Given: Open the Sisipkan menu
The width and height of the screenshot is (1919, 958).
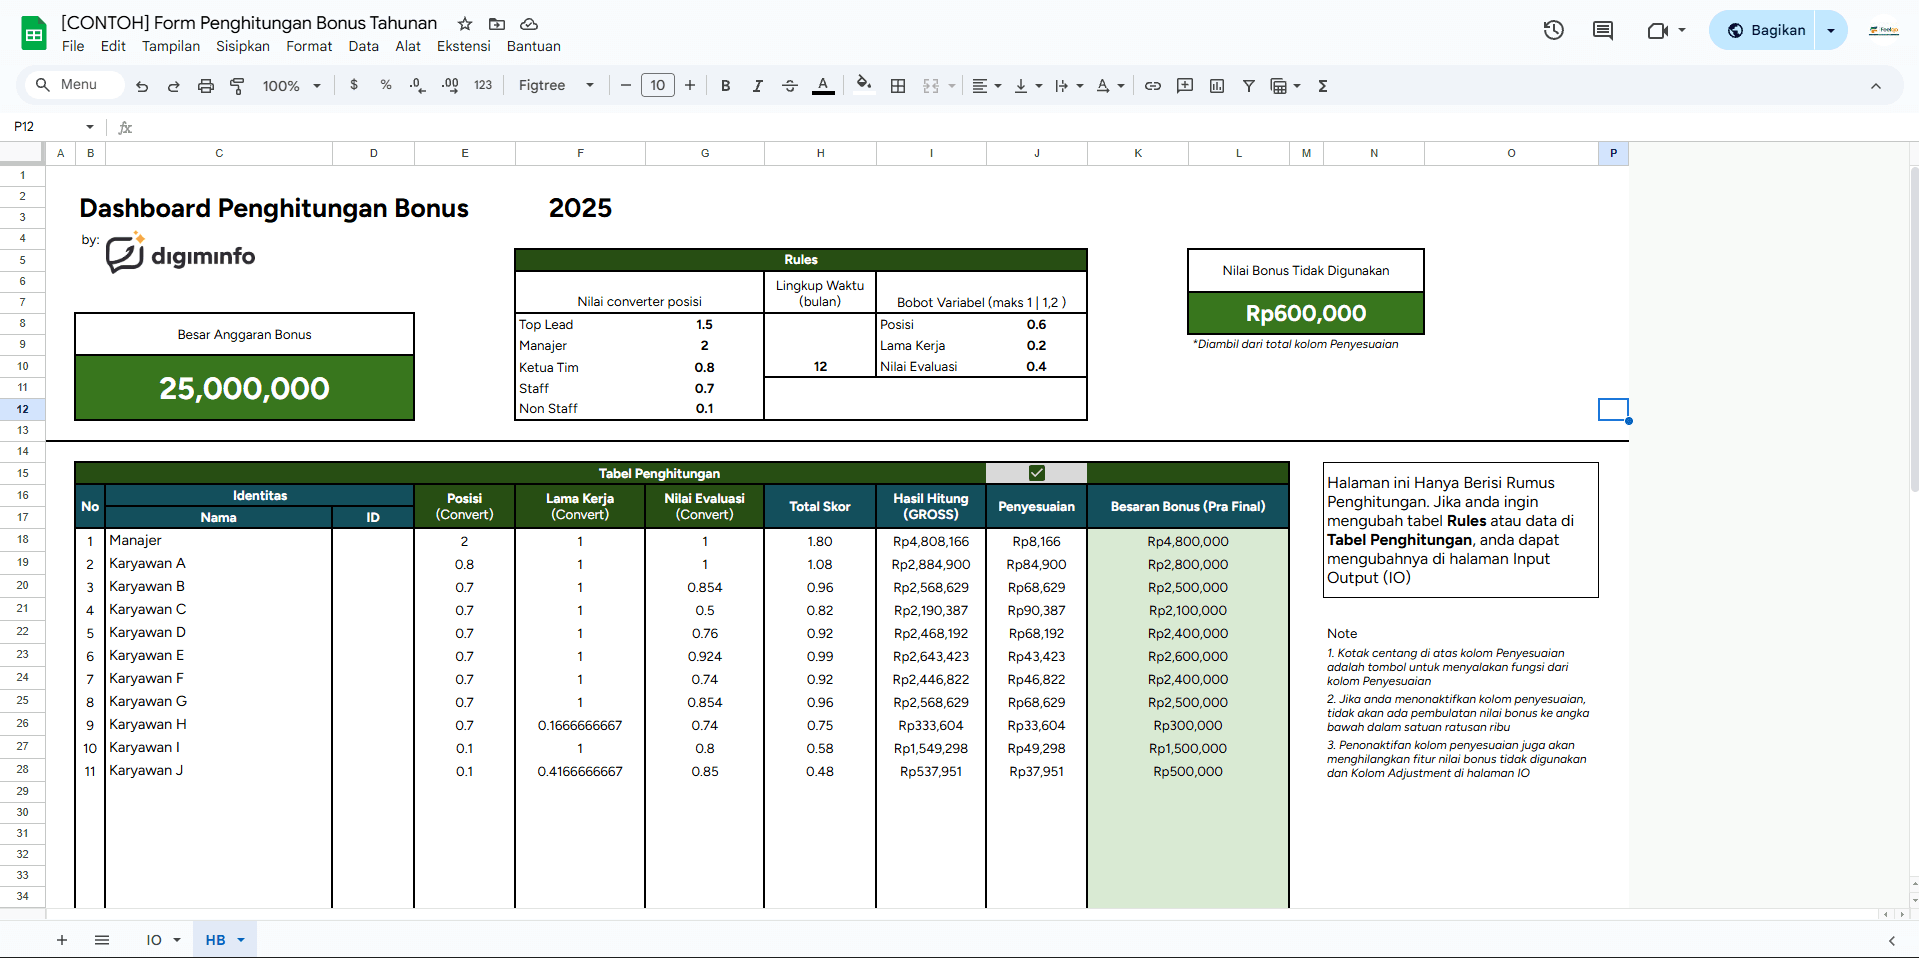Looking at the screenshot, I should point(243,46).
